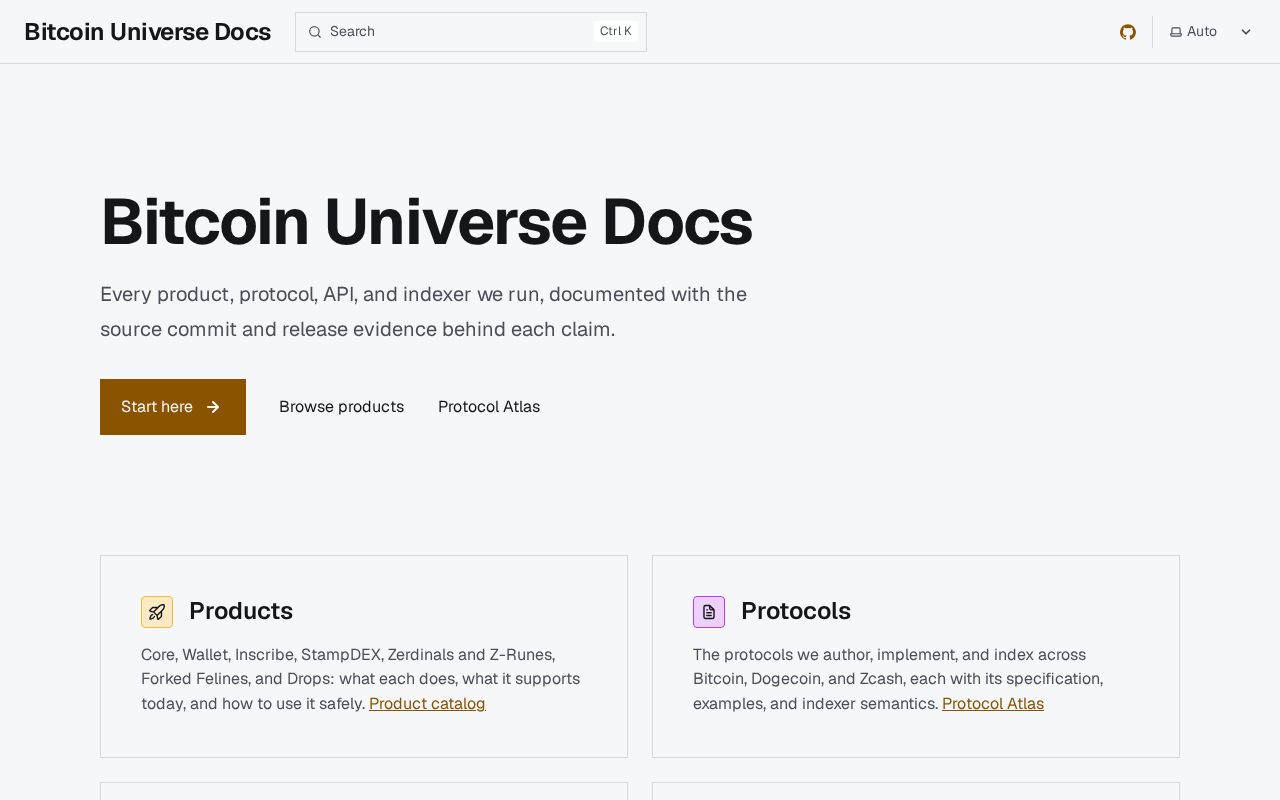Click the Protocols document icon
This screenshot has height=800, width=1280.
click(x=709, y=612)
